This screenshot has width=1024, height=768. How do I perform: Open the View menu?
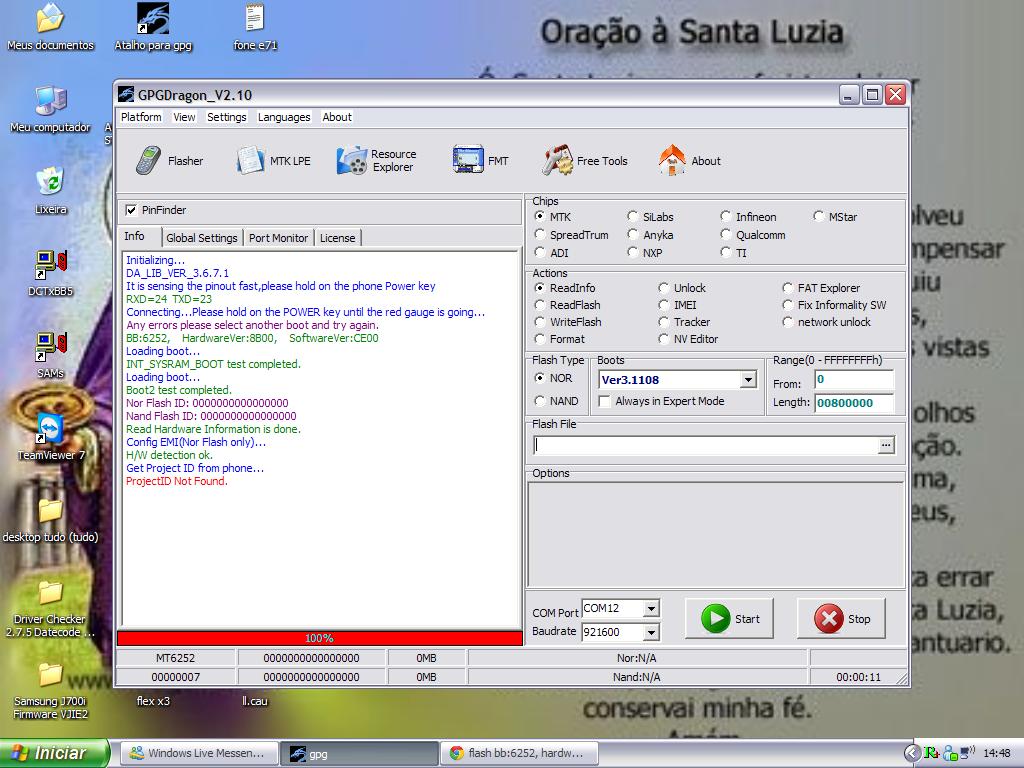[184, 117]
